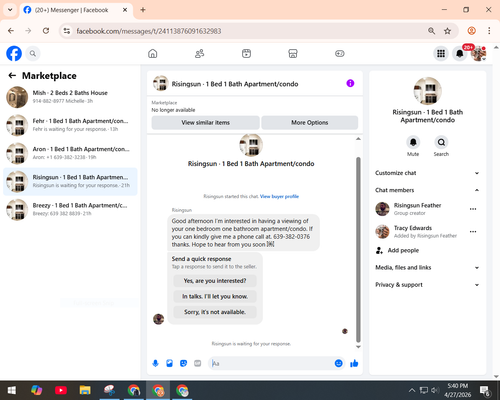Click listing thumbnail in right info panel
The height and width of the screenshot is (400, 500).
click(428, 91)
